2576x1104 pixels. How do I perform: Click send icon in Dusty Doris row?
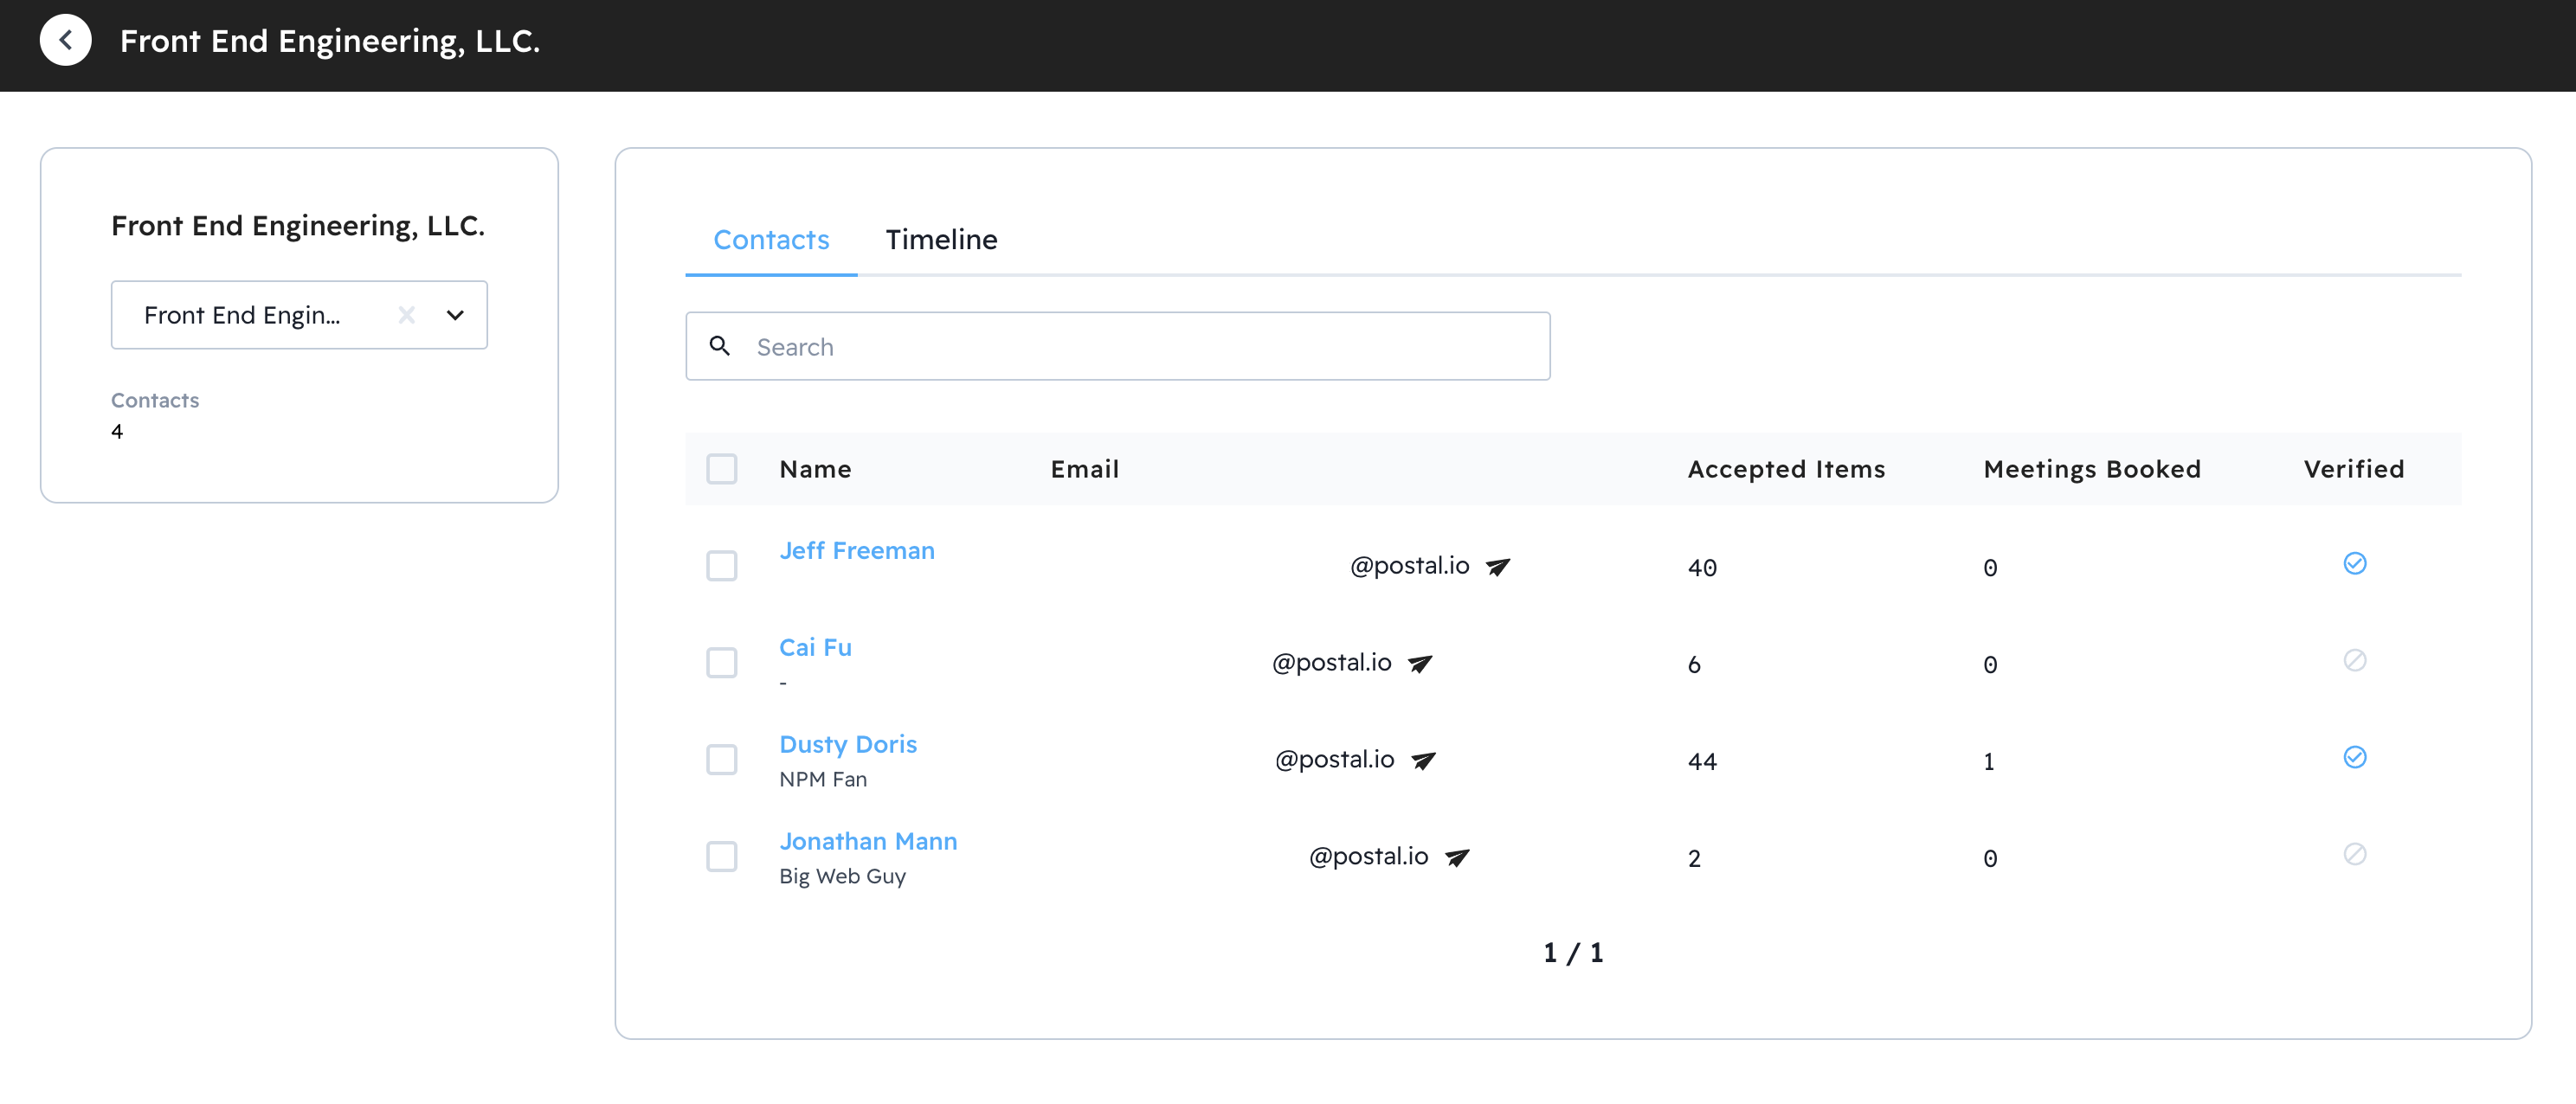pyautogui.click(x=1422, y=760)
